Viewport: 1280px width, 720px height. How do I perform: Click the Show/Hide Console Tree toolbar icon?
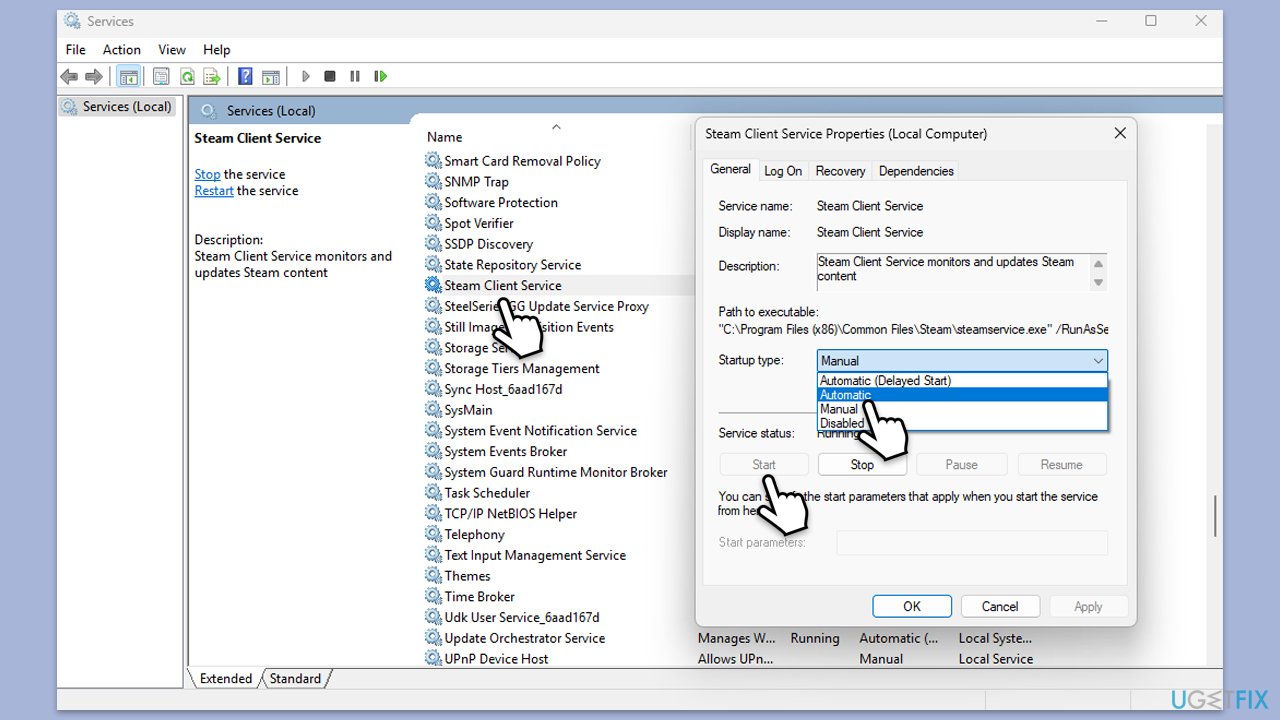tap(128, 76)
